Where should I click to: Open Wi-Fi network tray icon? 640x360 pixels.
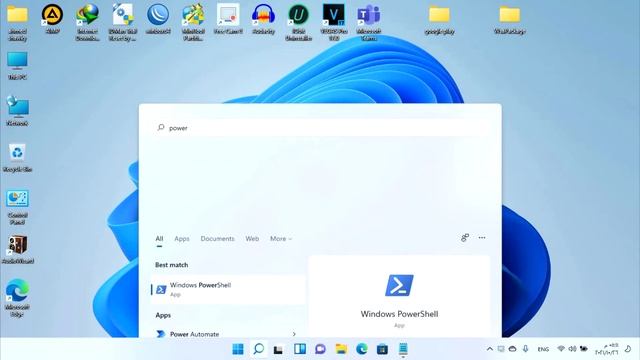coord(561,349)
